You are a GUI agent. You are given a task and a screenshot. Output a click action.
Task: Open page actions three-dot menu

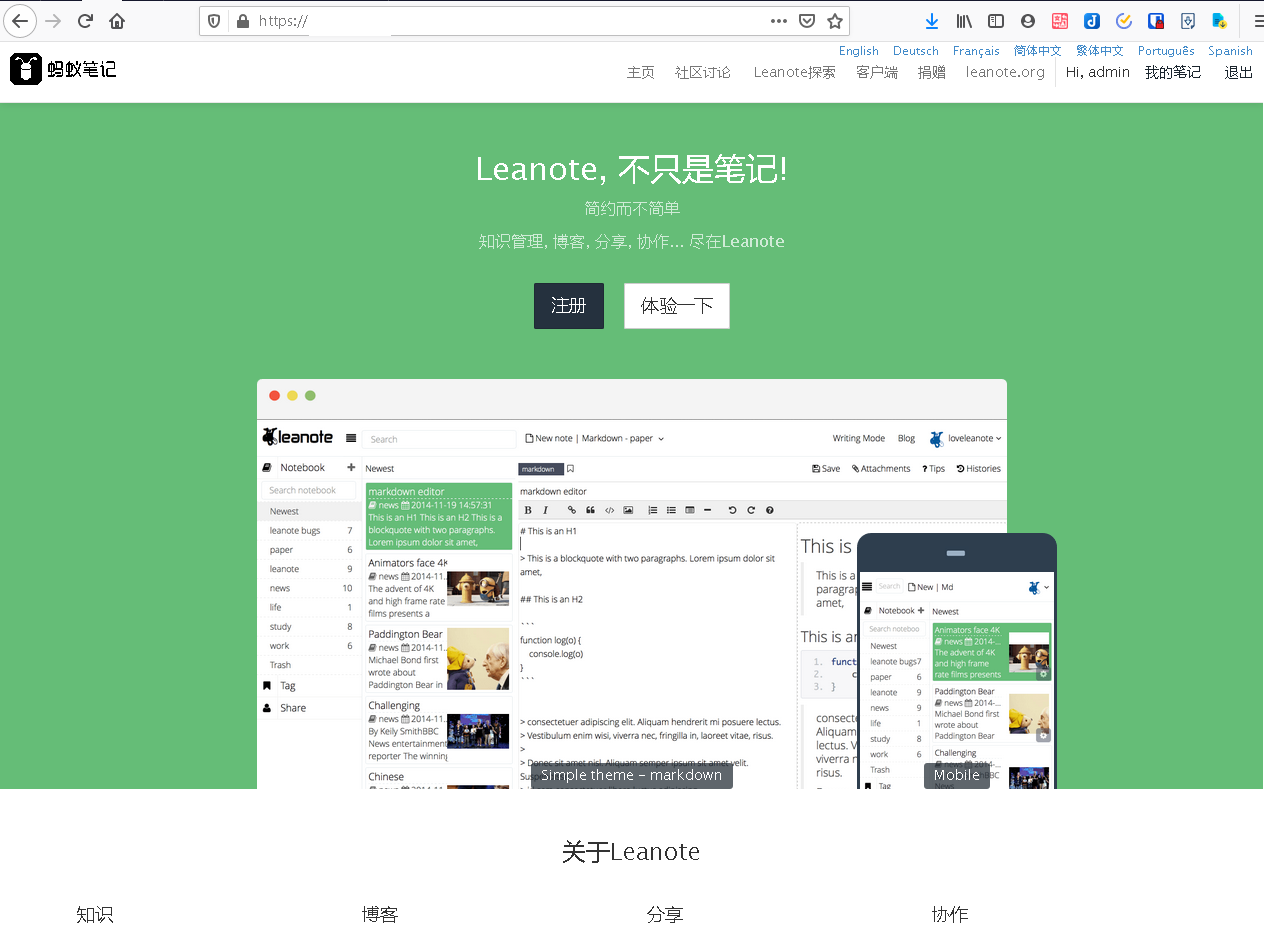click(x=779, y=21)
